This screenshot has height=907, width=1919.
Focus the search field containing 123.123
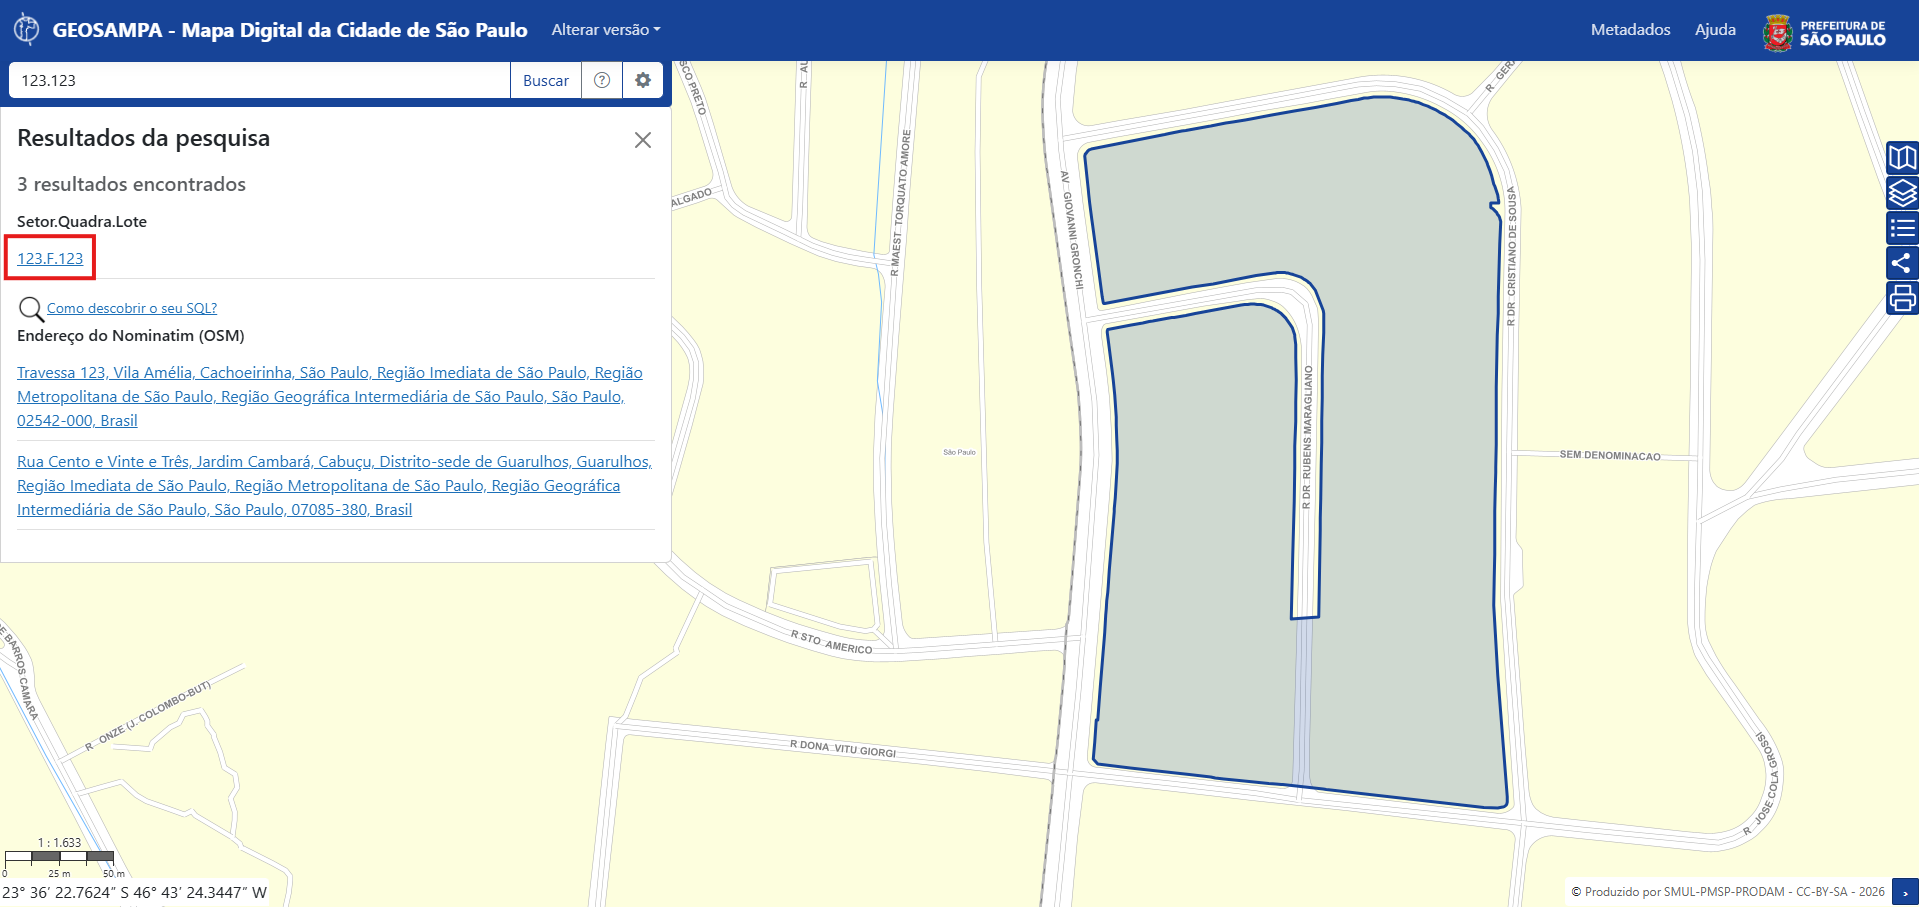[260, 80]
